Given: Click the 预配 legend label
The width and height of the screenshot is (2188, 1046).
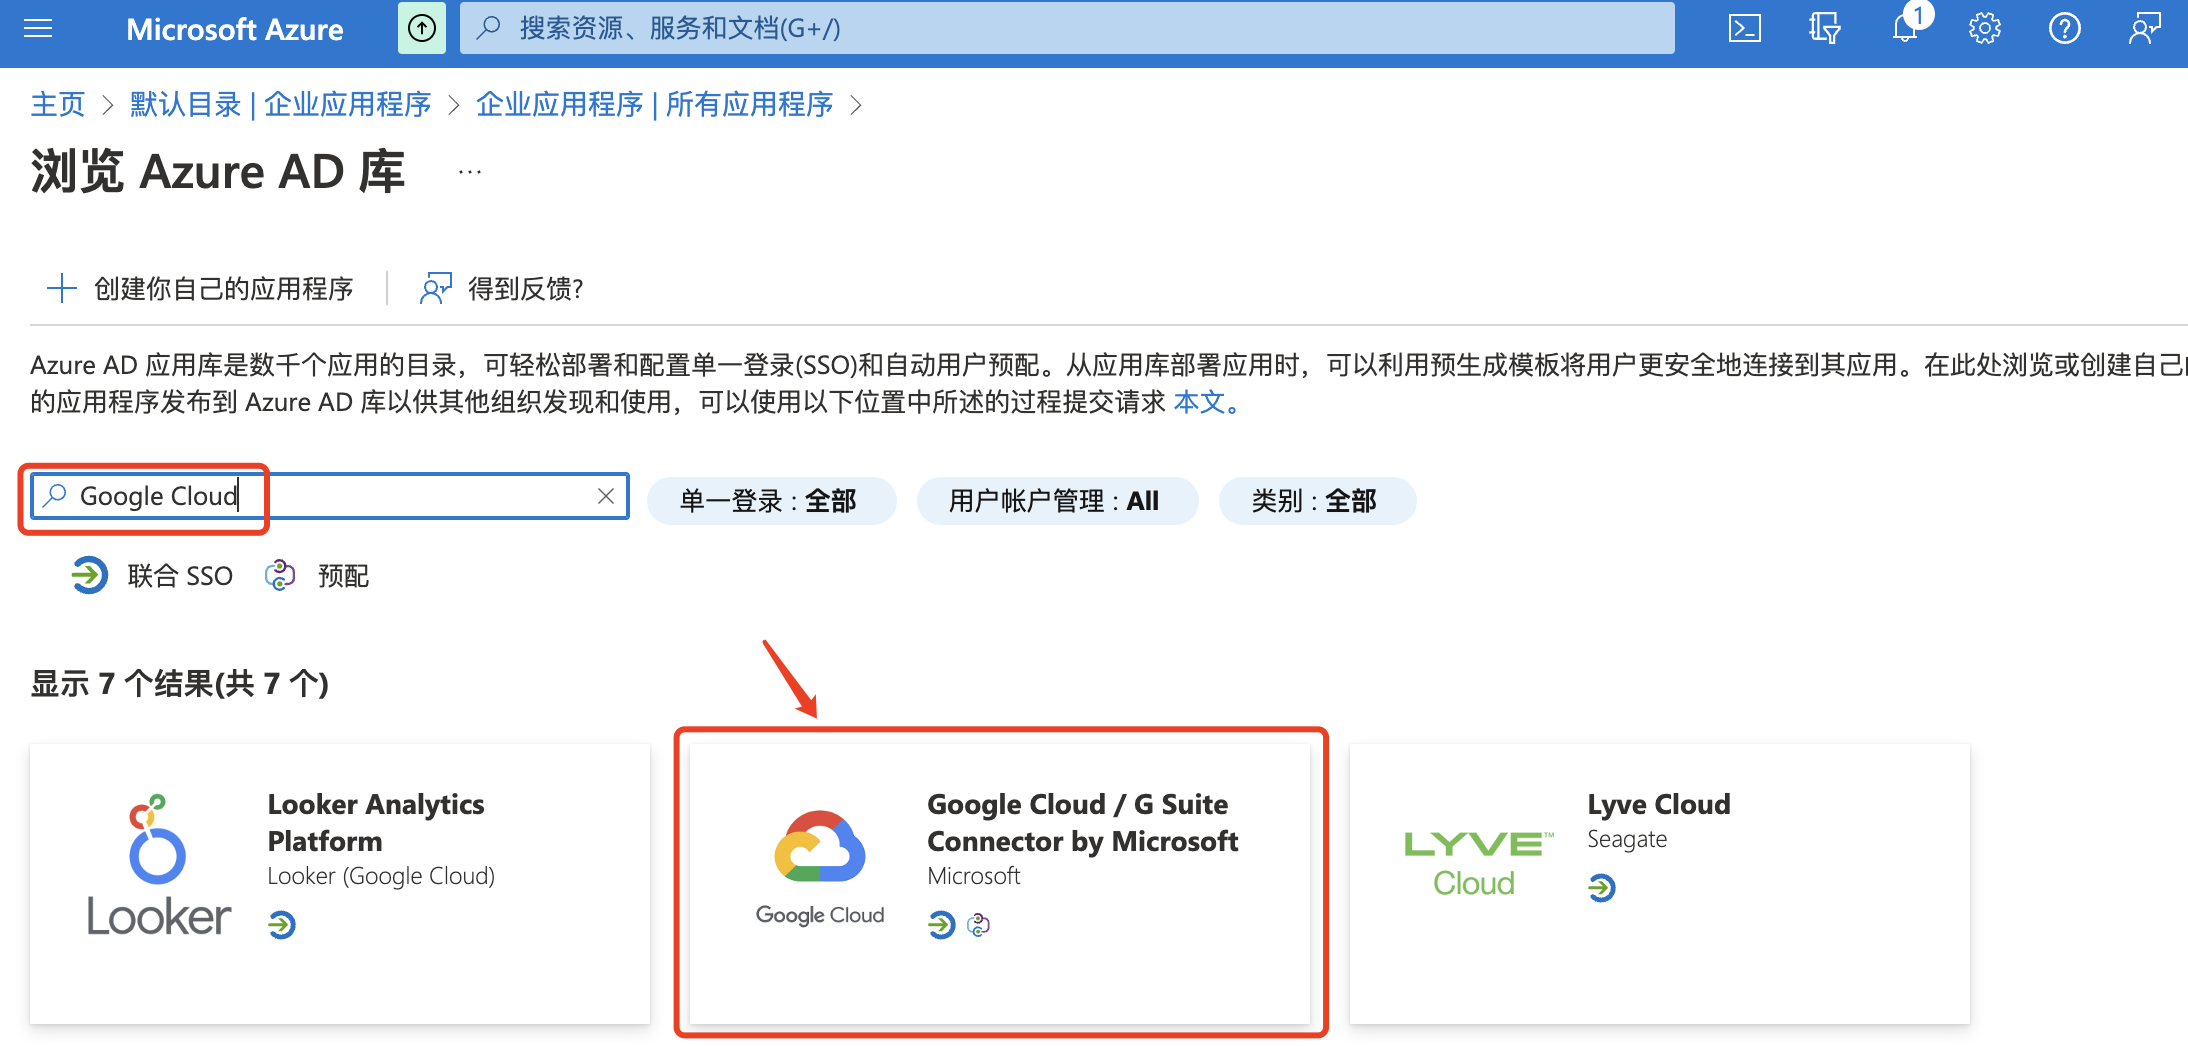Looking at the screenshot, I should 343,576.
